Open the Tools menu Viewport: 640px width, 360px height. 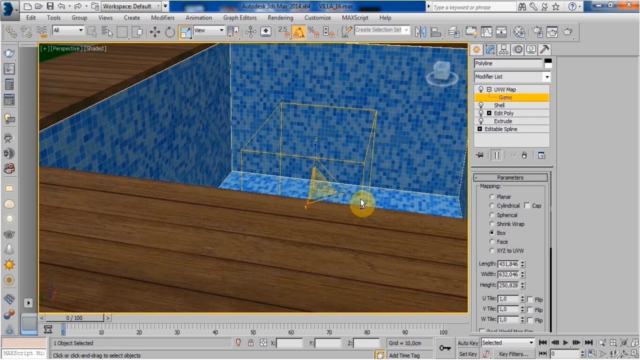tap(53, 18)
